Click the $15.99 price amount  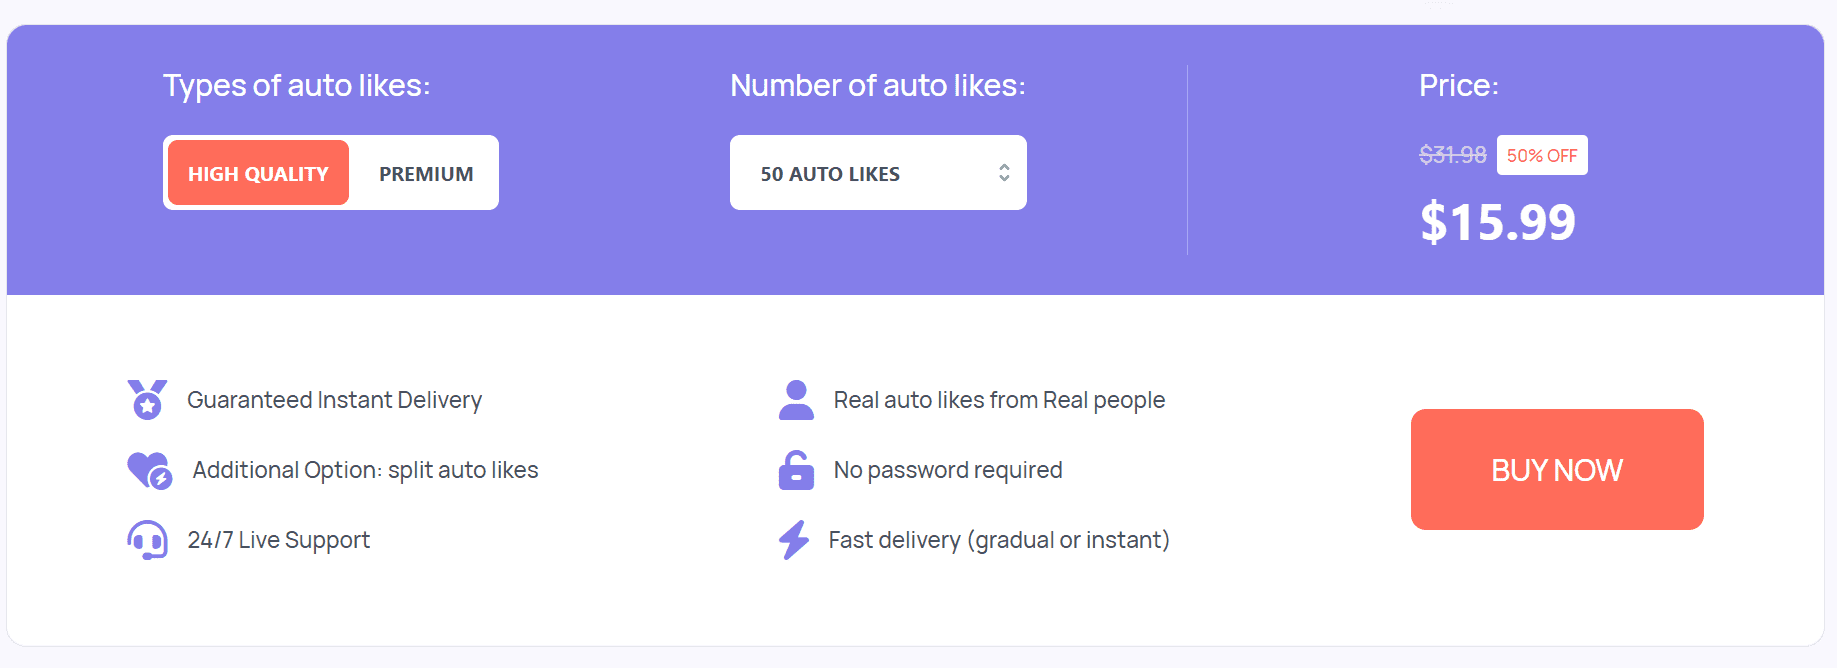[1497, 222]
